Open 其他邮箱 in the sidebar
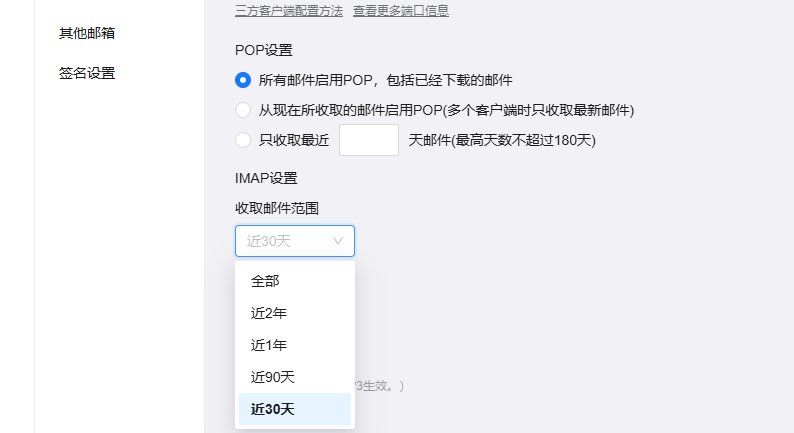794x433 pixels. (86, 33)
